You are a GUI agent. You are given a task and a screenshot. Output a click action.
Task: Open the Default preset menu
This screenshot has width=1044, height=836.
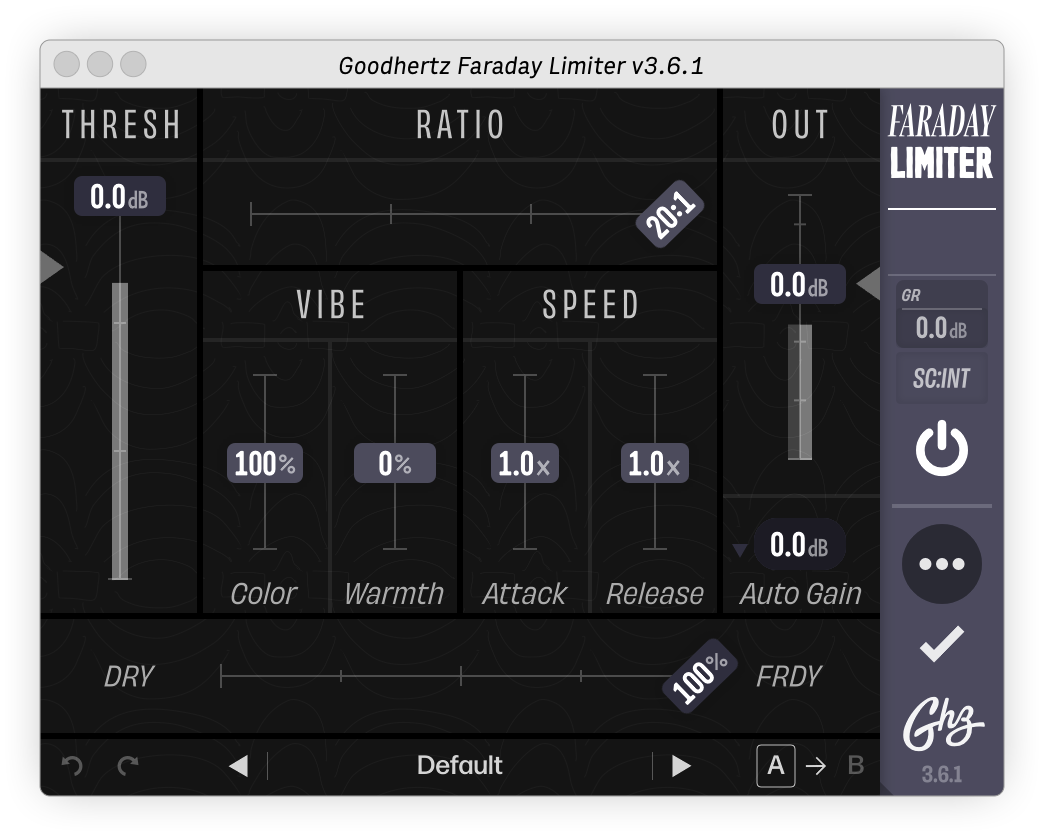click(x=459, y=765)
